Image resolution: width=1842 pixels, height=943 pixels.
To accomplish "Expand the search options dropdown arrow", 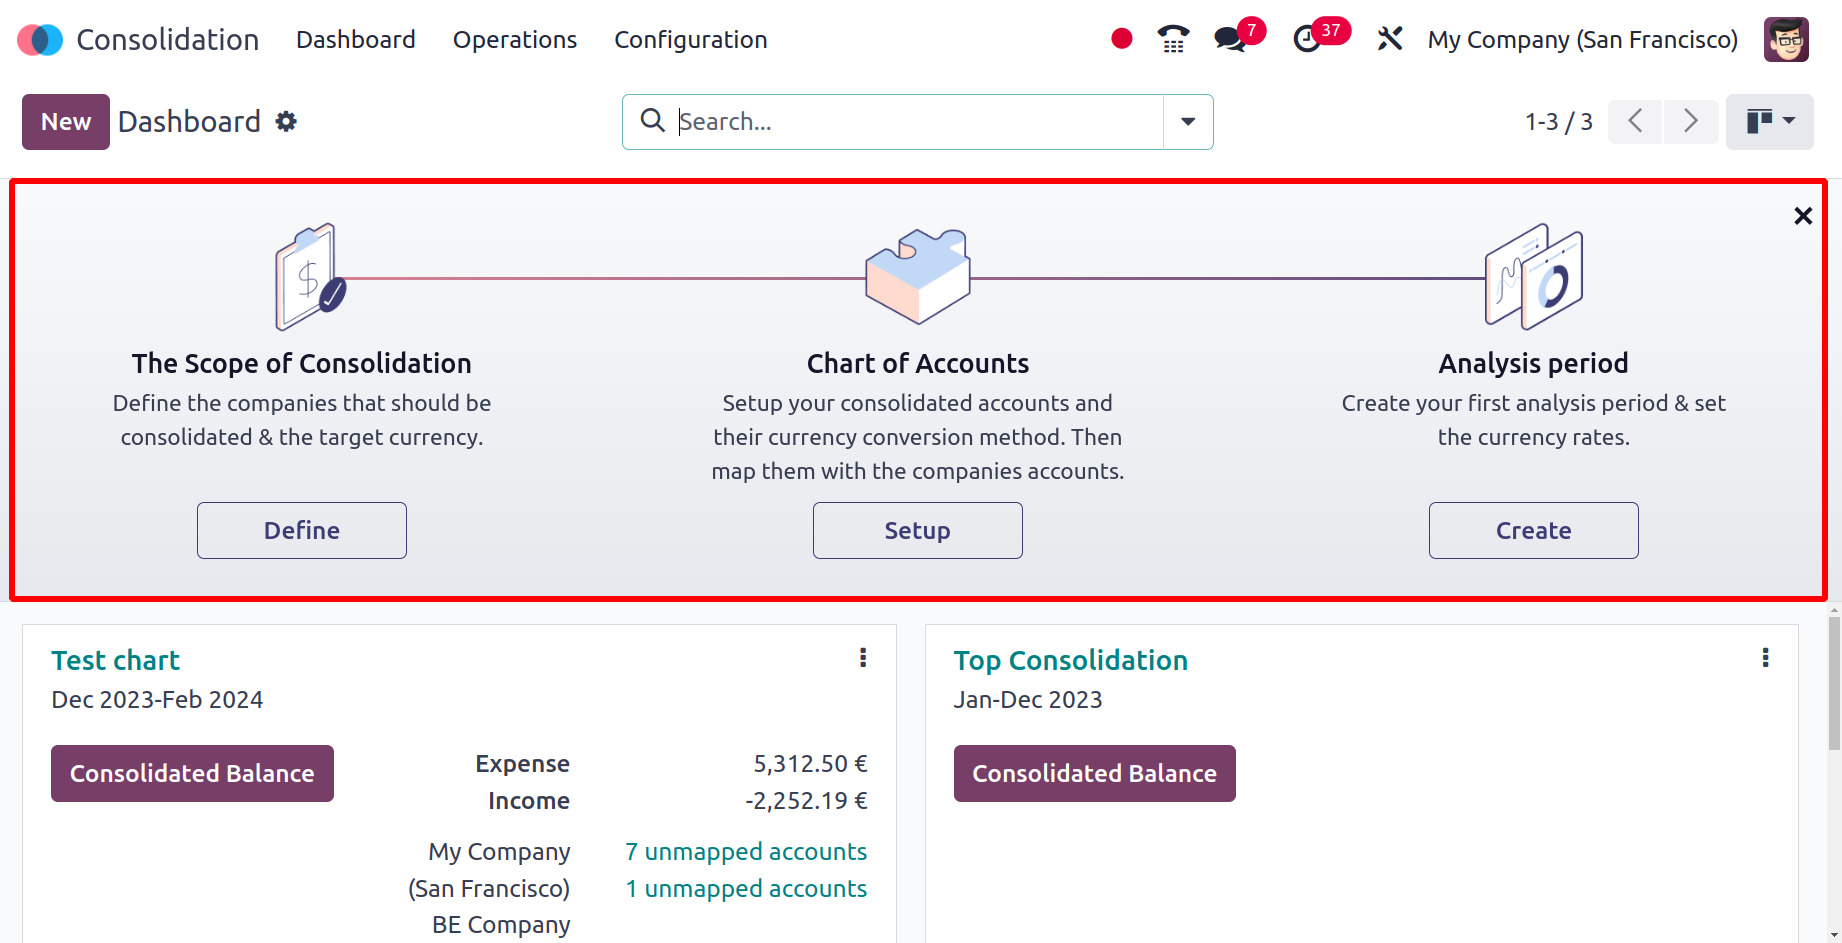I will click(x=1188, y=122).
